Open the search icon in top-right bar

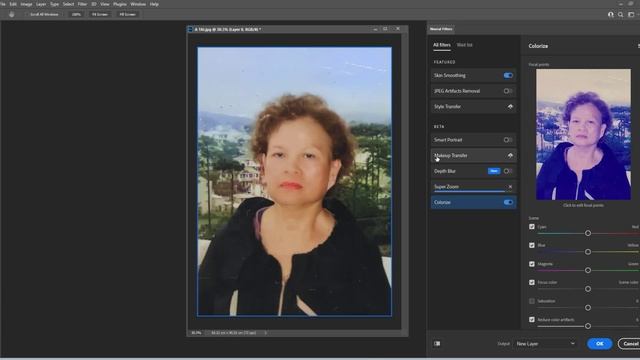click(620, 14)
